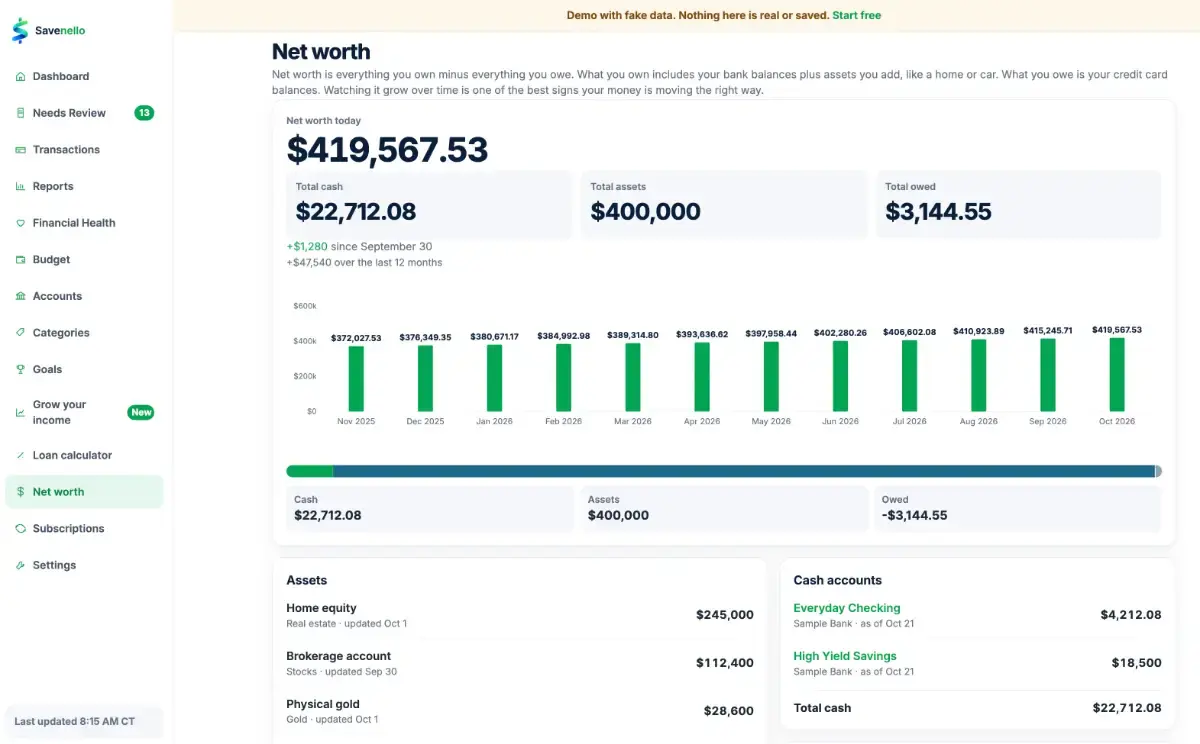Click the Reports bar chart icon
The width and height of the screenshot is (1200, 744).
pos(20,187)
